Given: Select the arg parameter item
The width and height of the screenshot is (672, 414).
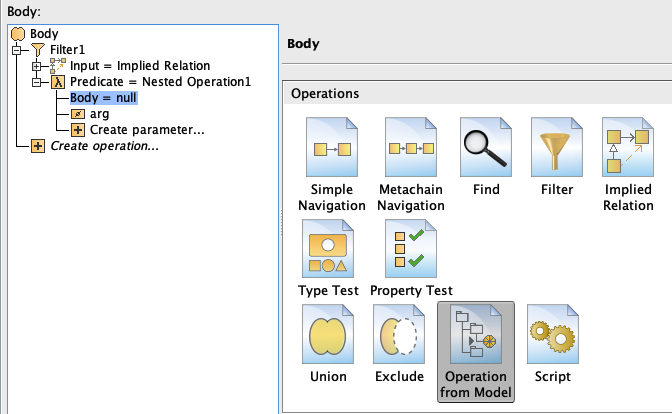Looking at the screenshot, I should [99, 114].
